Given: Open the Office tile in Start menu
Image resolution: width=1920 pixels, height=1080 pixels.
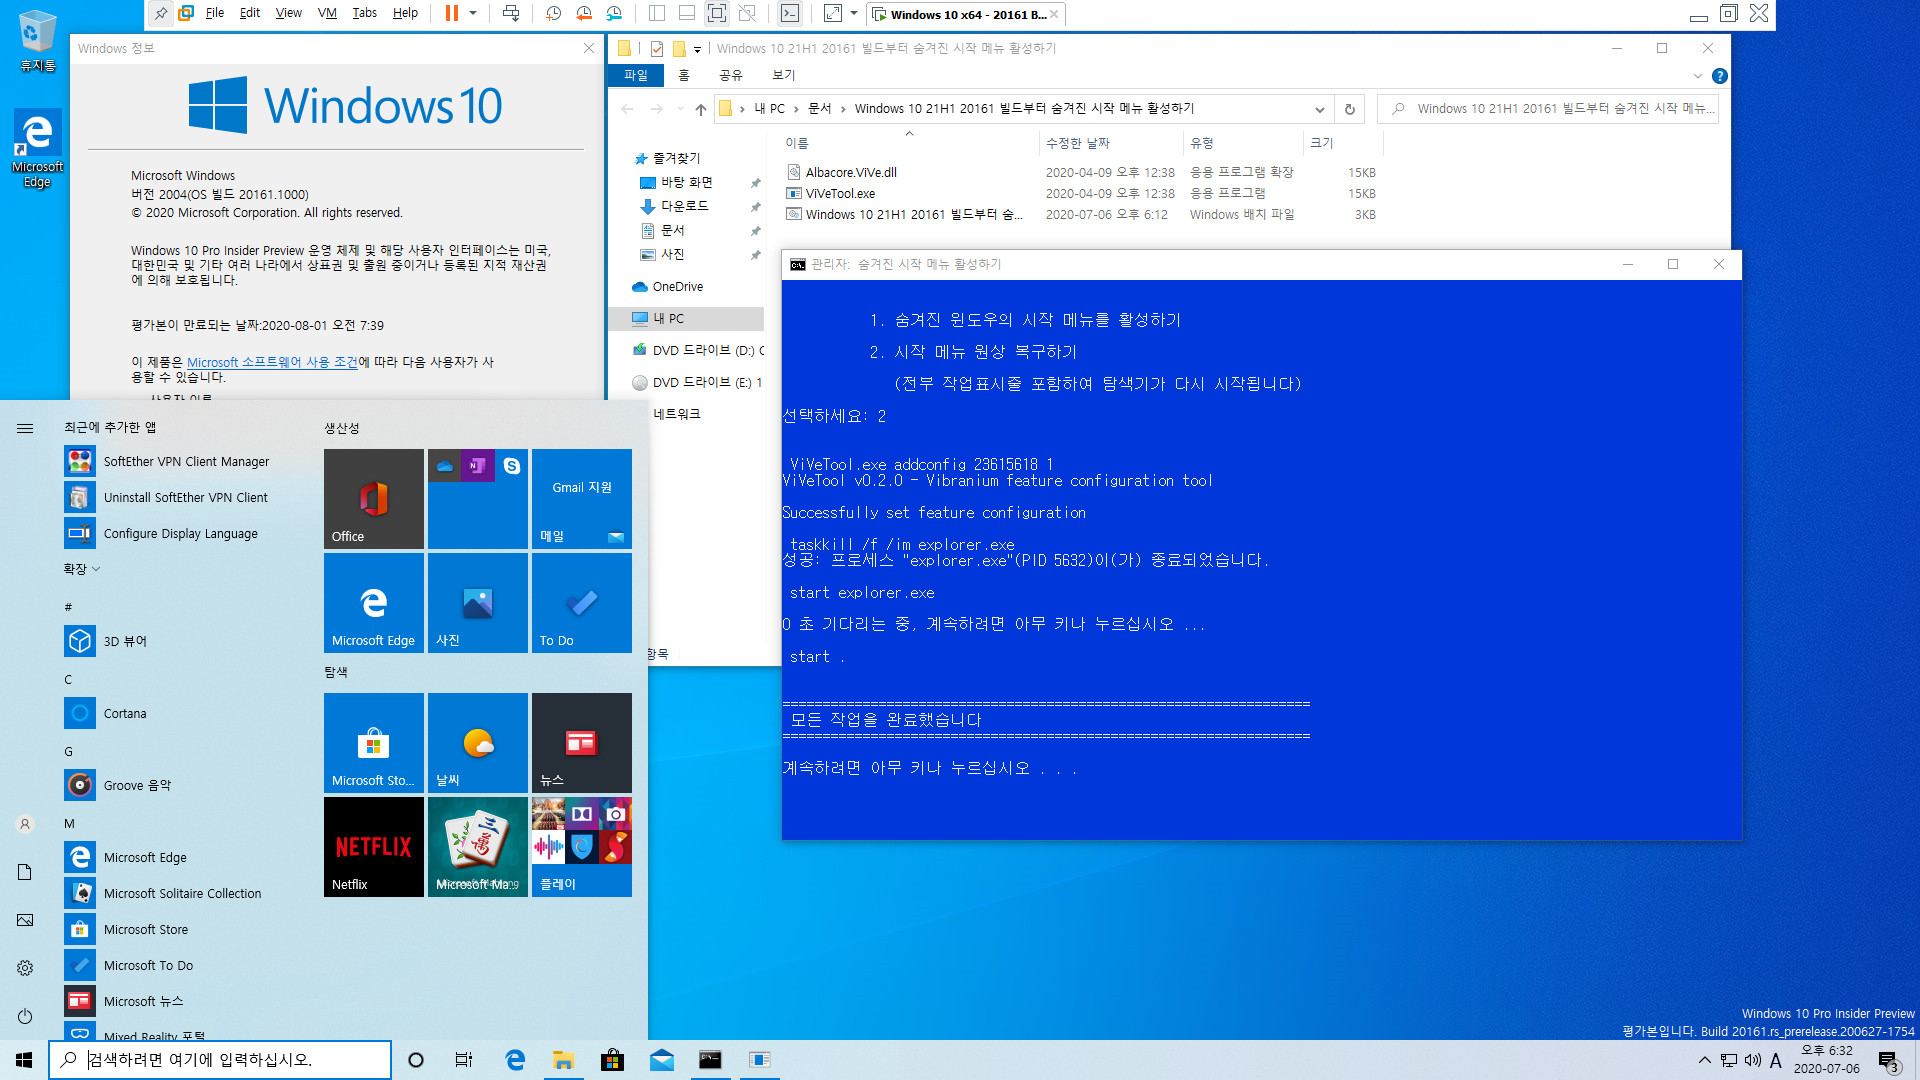Looking at the screenshot, I should point(374,499).
